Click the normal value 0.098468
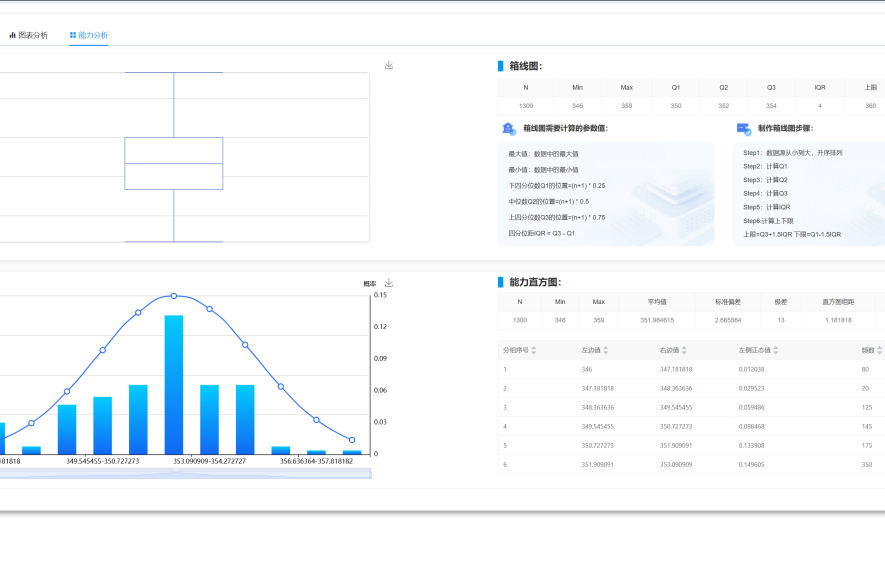The width and height of the screenshot is (885, 588). [751, 427]
